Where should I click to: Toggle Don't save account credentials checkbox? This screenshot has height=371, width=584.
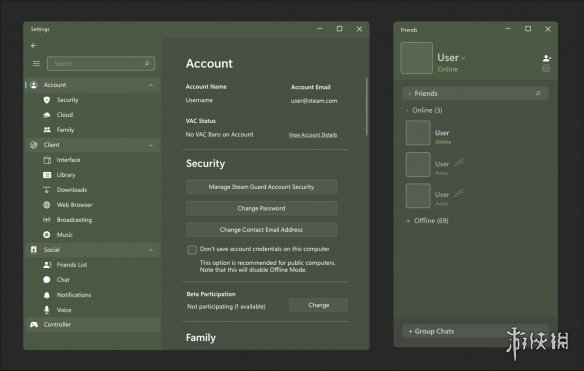tap(192, 250)
